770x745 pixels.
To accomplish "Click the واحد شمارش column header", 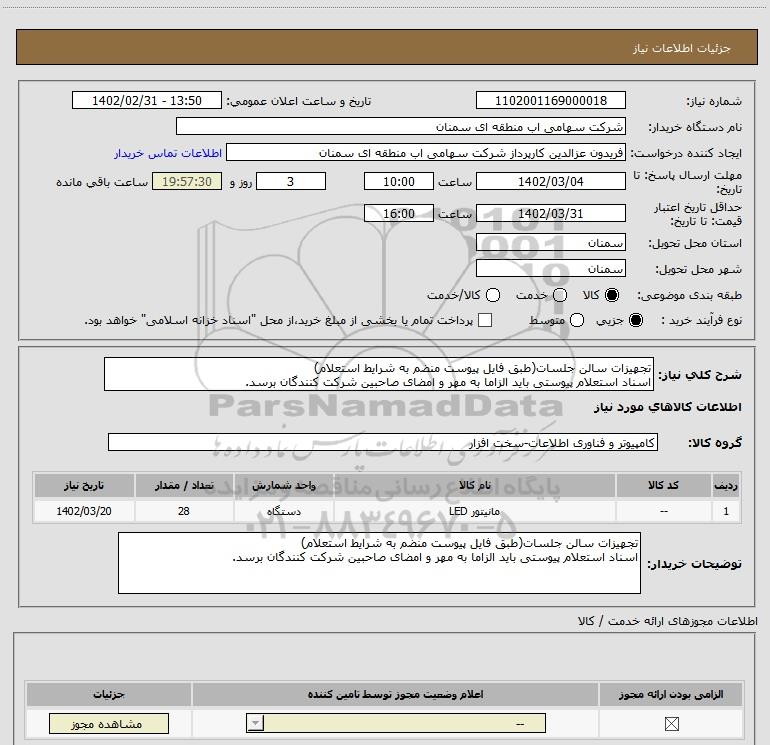I will [283, 486].
